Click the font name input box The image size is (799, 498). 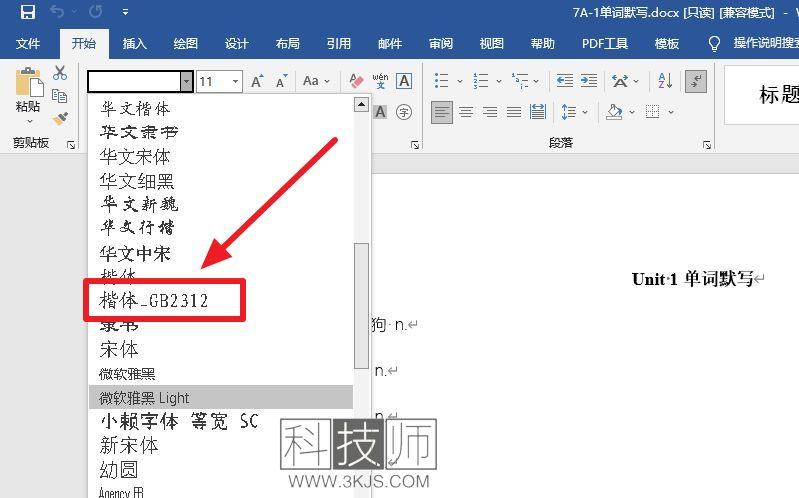135,82
